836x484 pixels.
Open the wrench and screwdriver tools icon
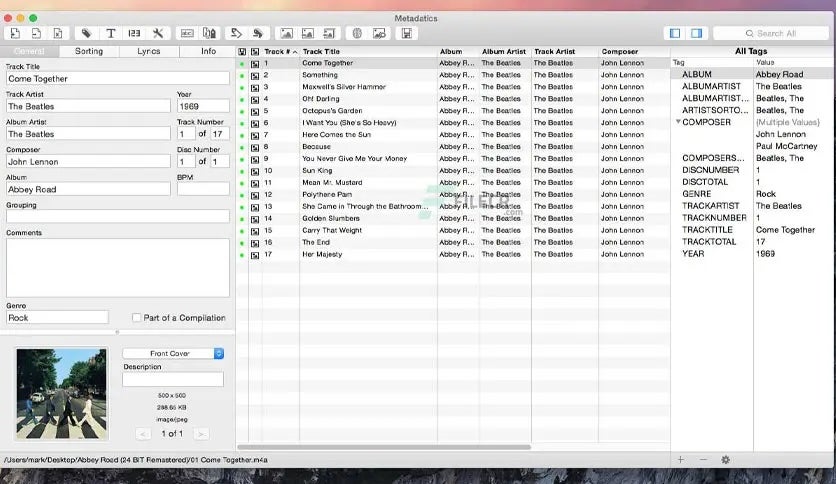click(158, 33)
